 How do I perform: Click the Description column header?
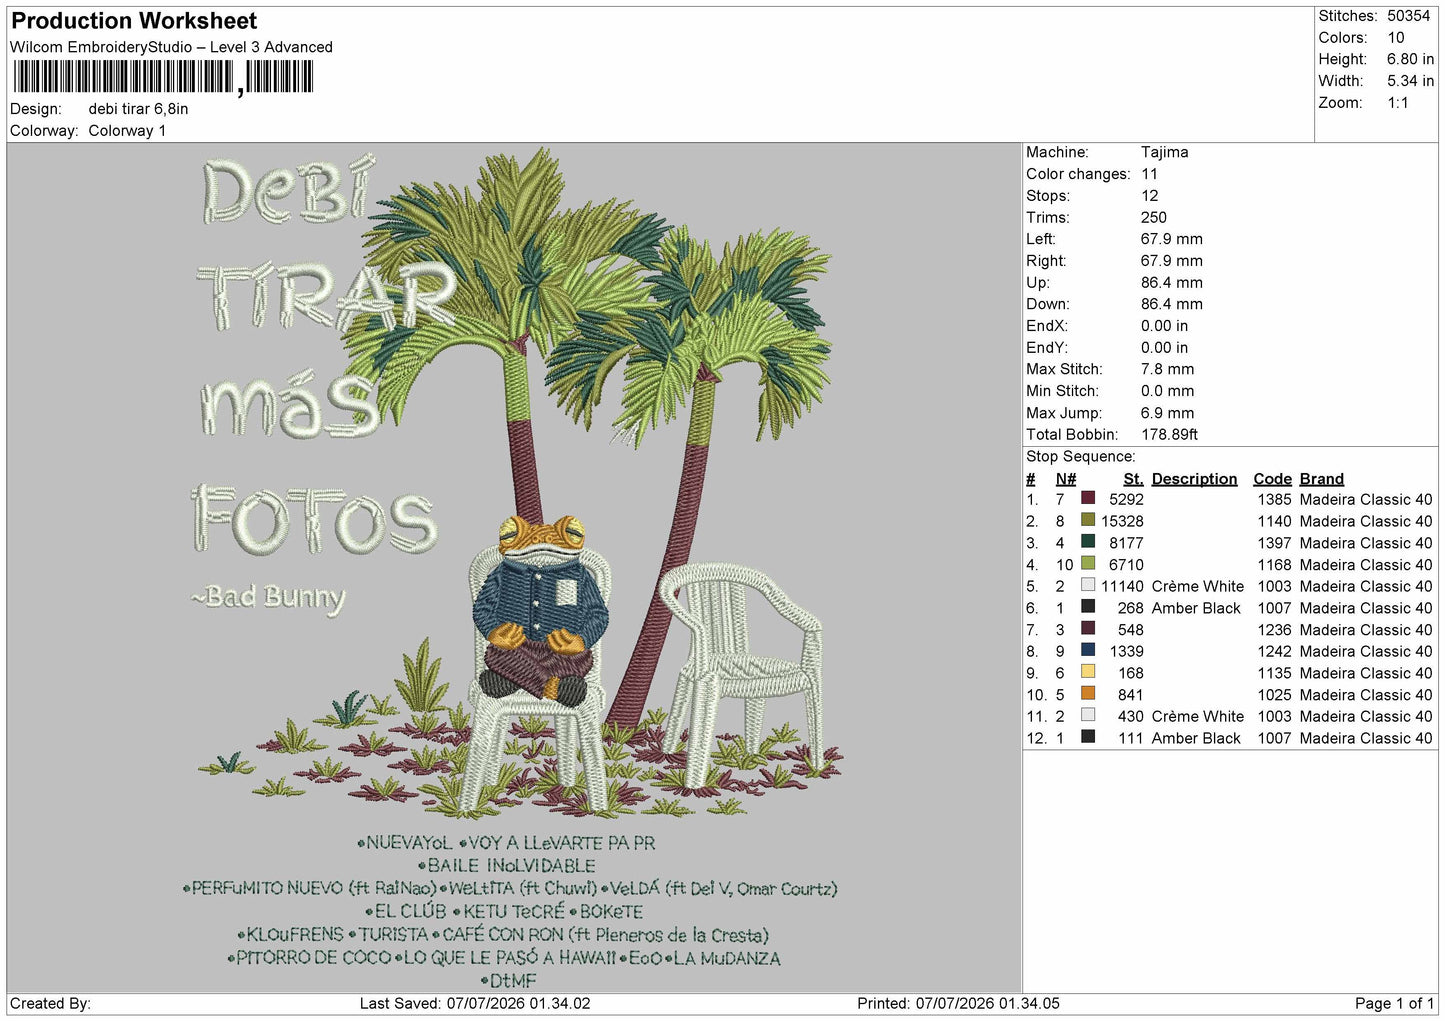coord(1194,479)
